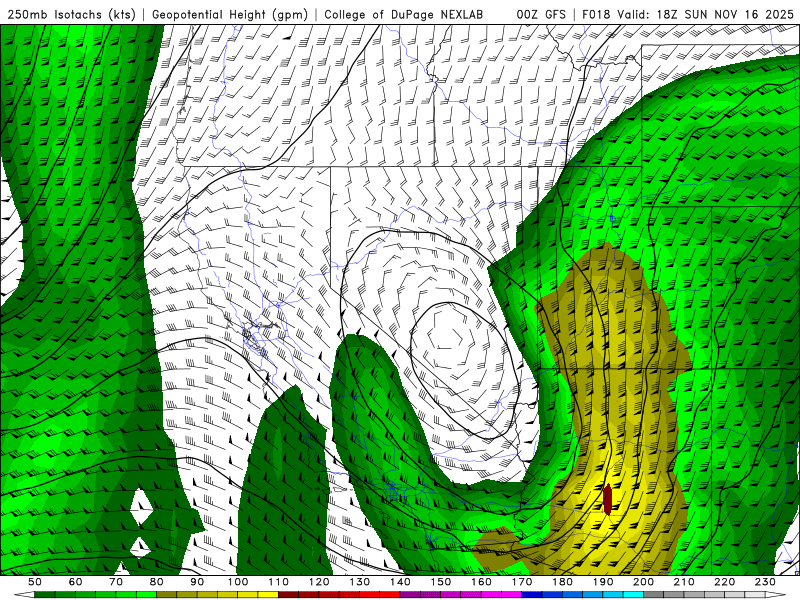Pick the darkest green swatch right of 50

point(45,595)
